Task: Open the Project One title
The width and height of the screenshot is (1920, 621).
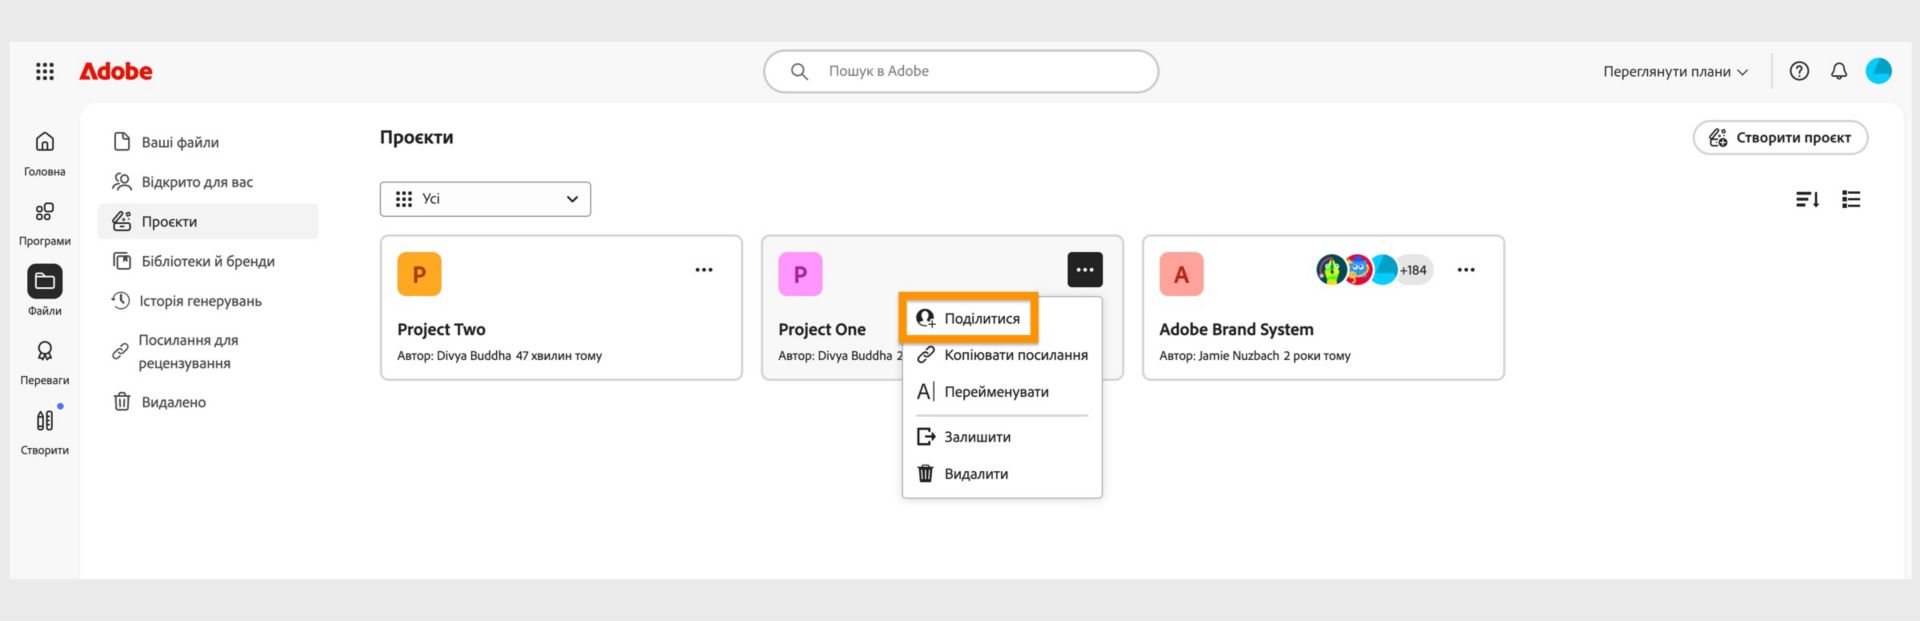Action: (x=822, y=329)
